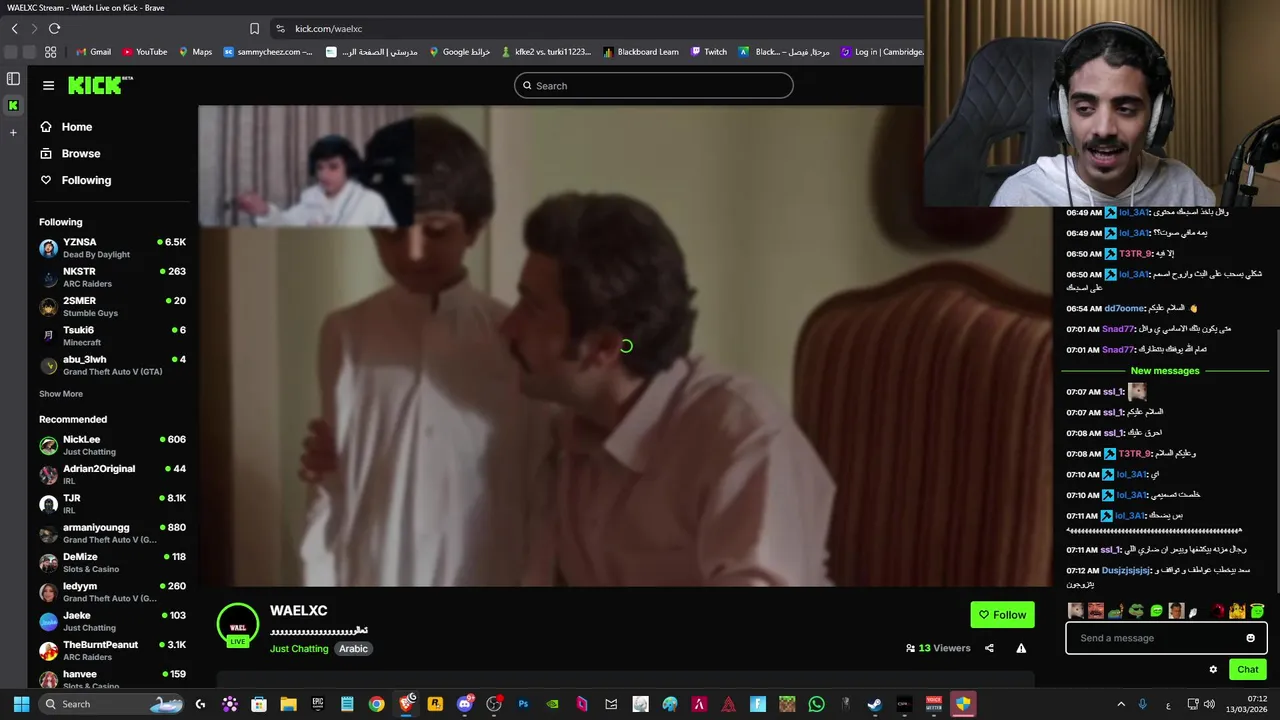
Task: Open the emoji picker in chat input
Action: pyautogui.click(x=1250, y=638)
